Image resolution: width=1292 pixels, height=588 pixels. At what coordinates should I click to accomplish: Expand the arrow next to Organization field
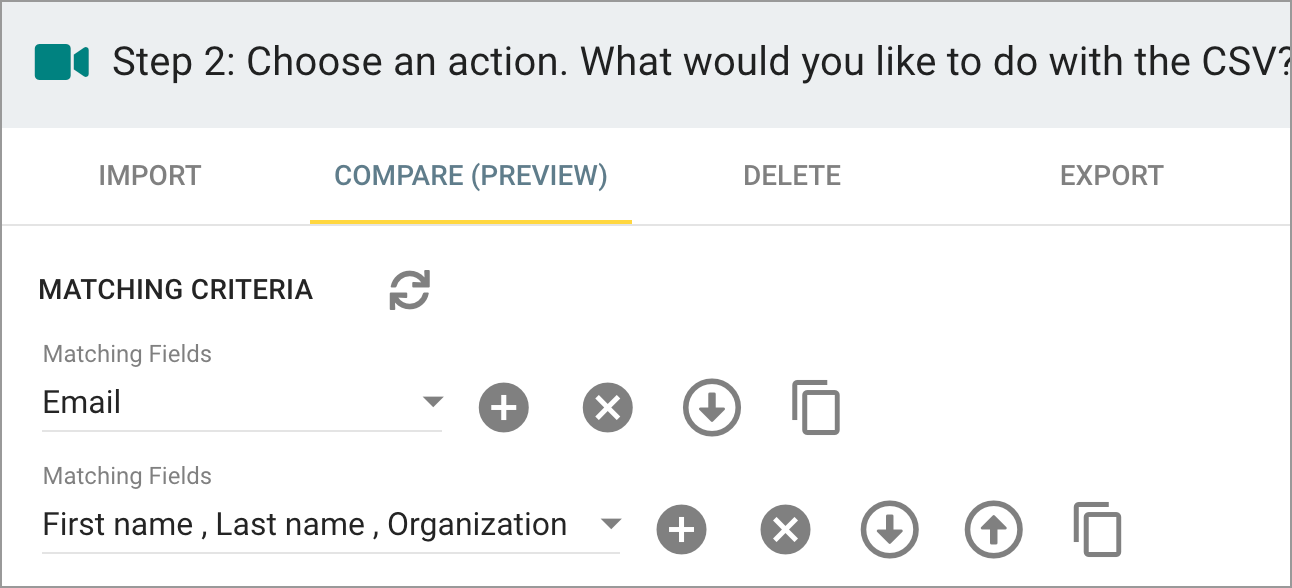tap(610, 524)
